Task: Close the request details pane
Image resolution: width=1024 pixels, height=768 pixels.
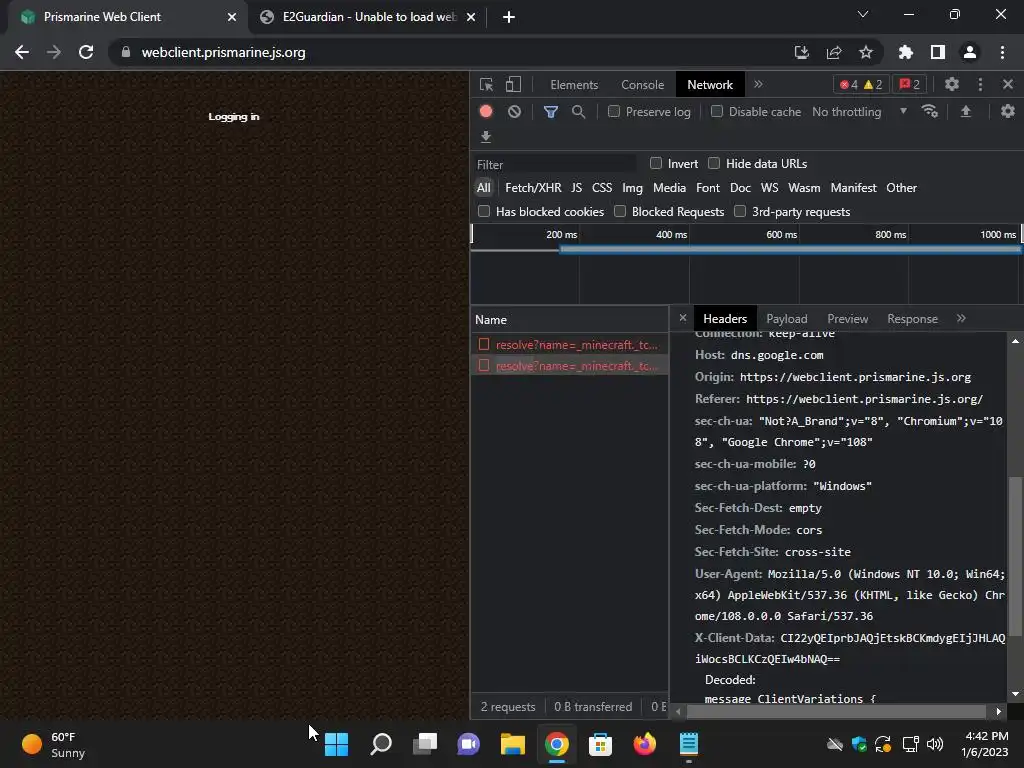Action: coord(682,318)
